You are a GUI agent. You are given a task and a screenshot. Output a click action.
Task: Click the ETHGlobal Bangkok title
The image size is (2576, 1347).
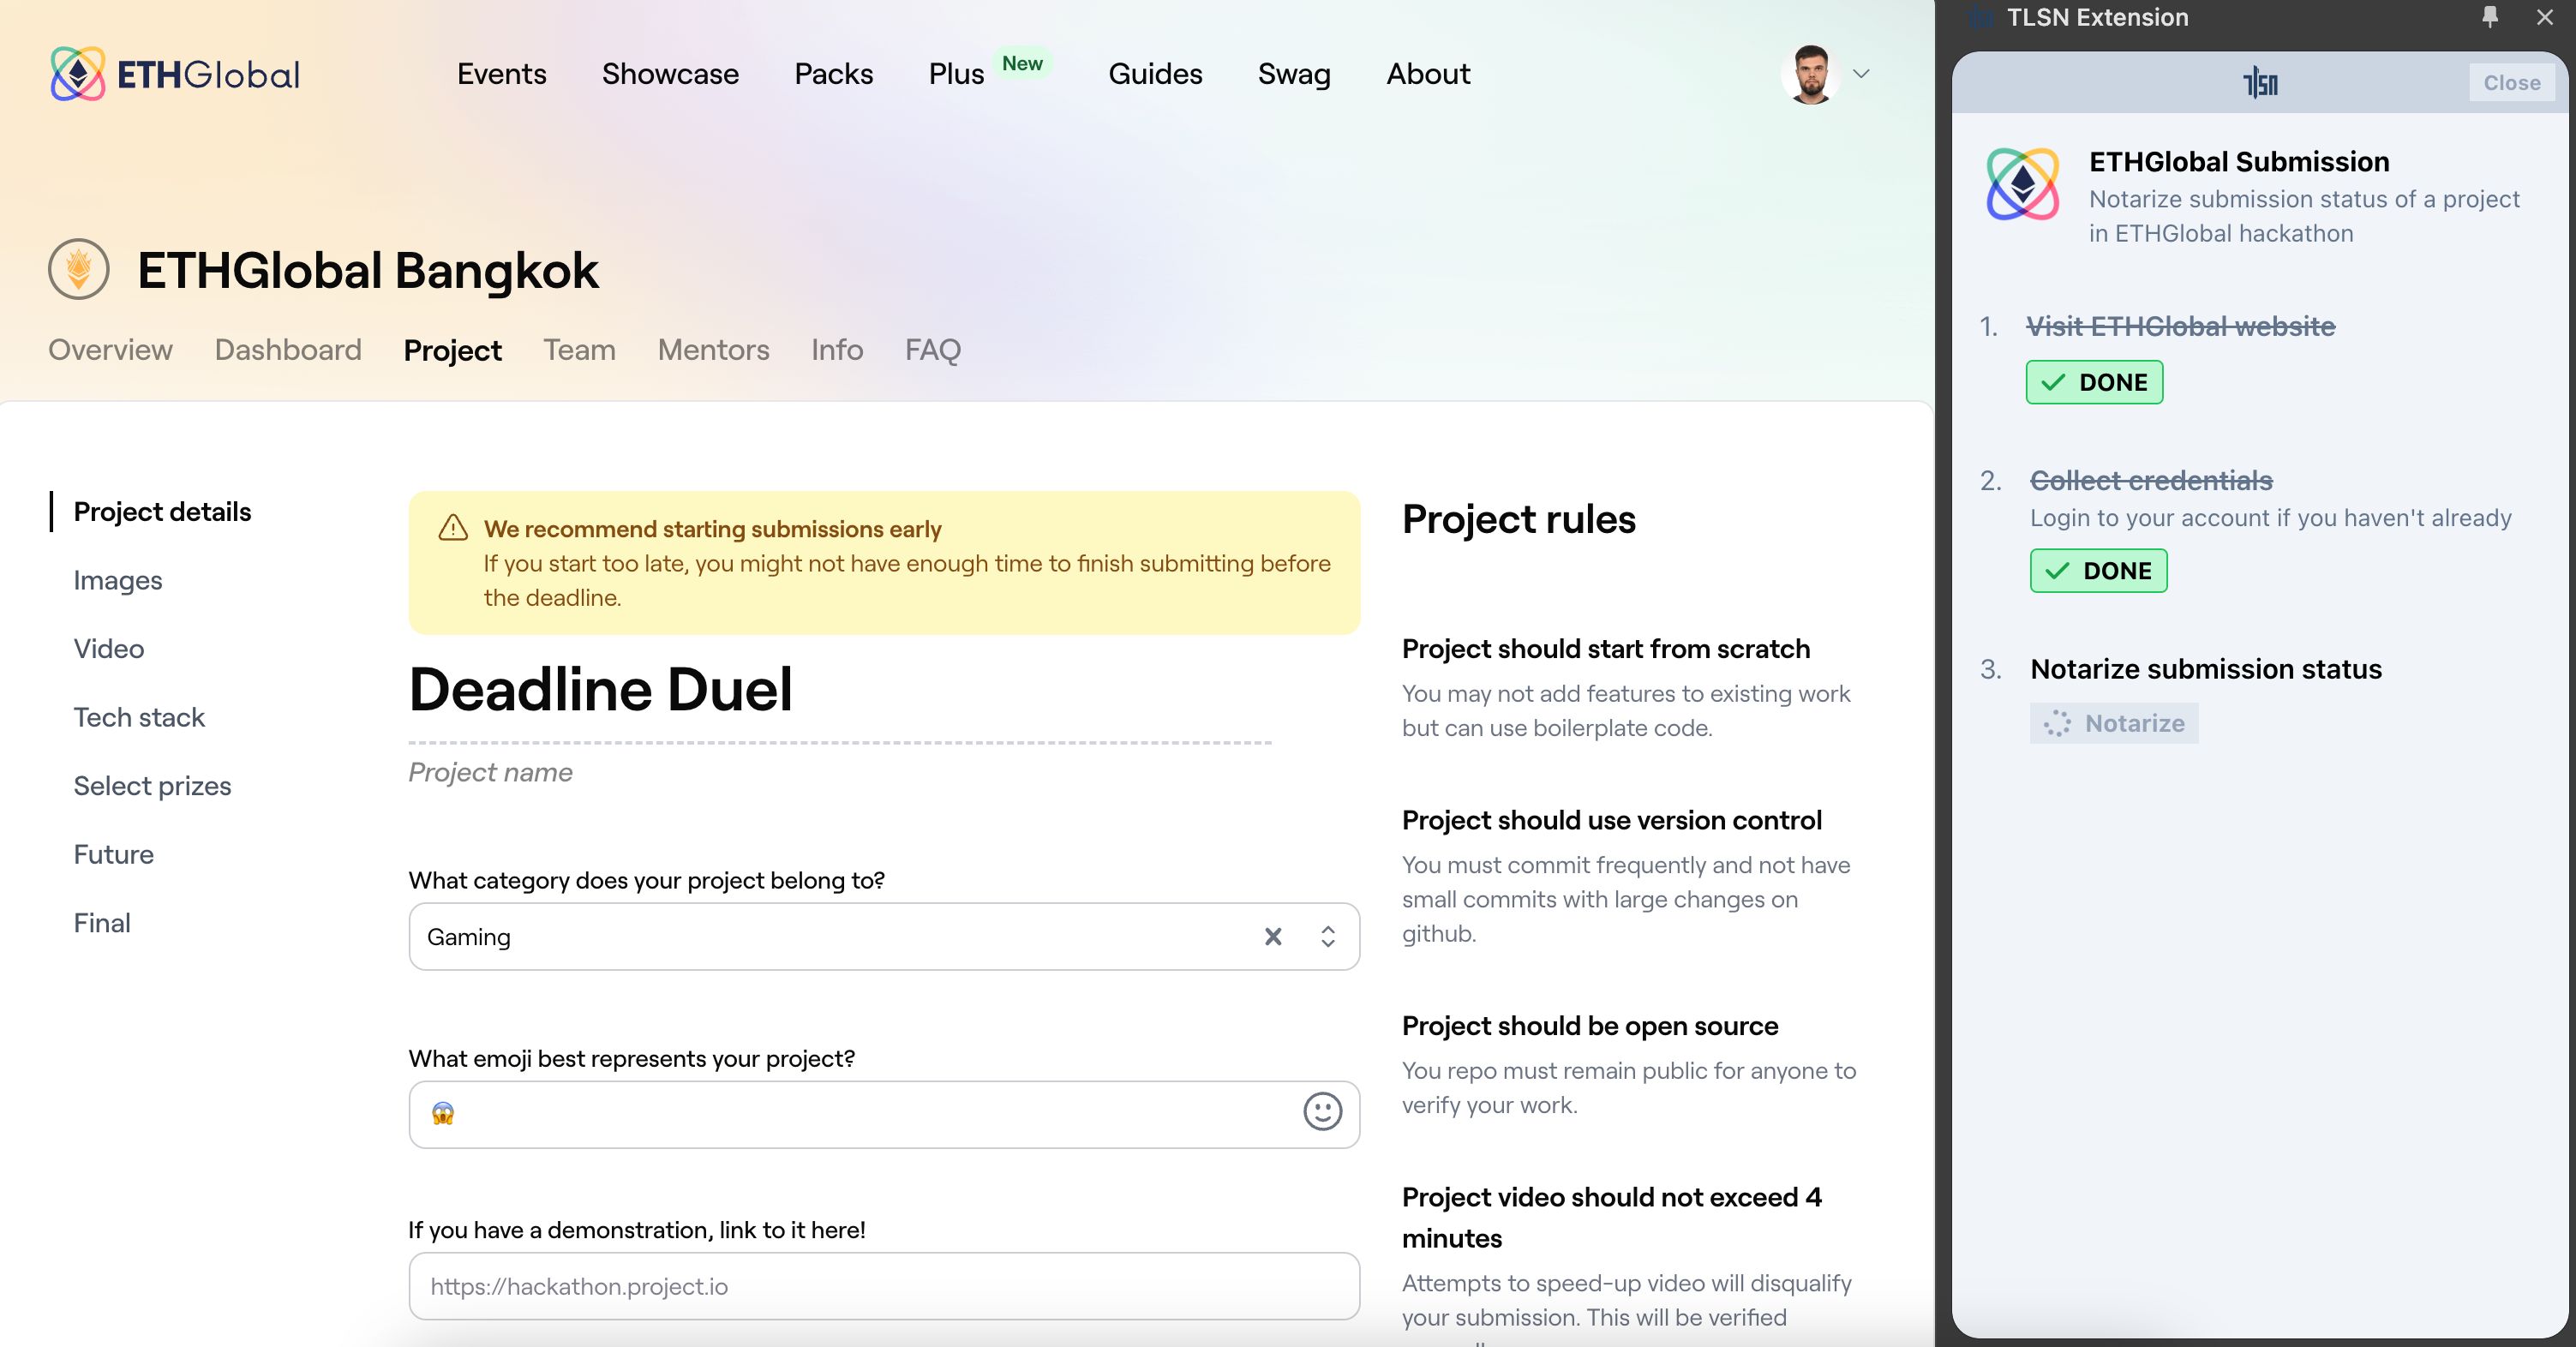click(368, 270)
